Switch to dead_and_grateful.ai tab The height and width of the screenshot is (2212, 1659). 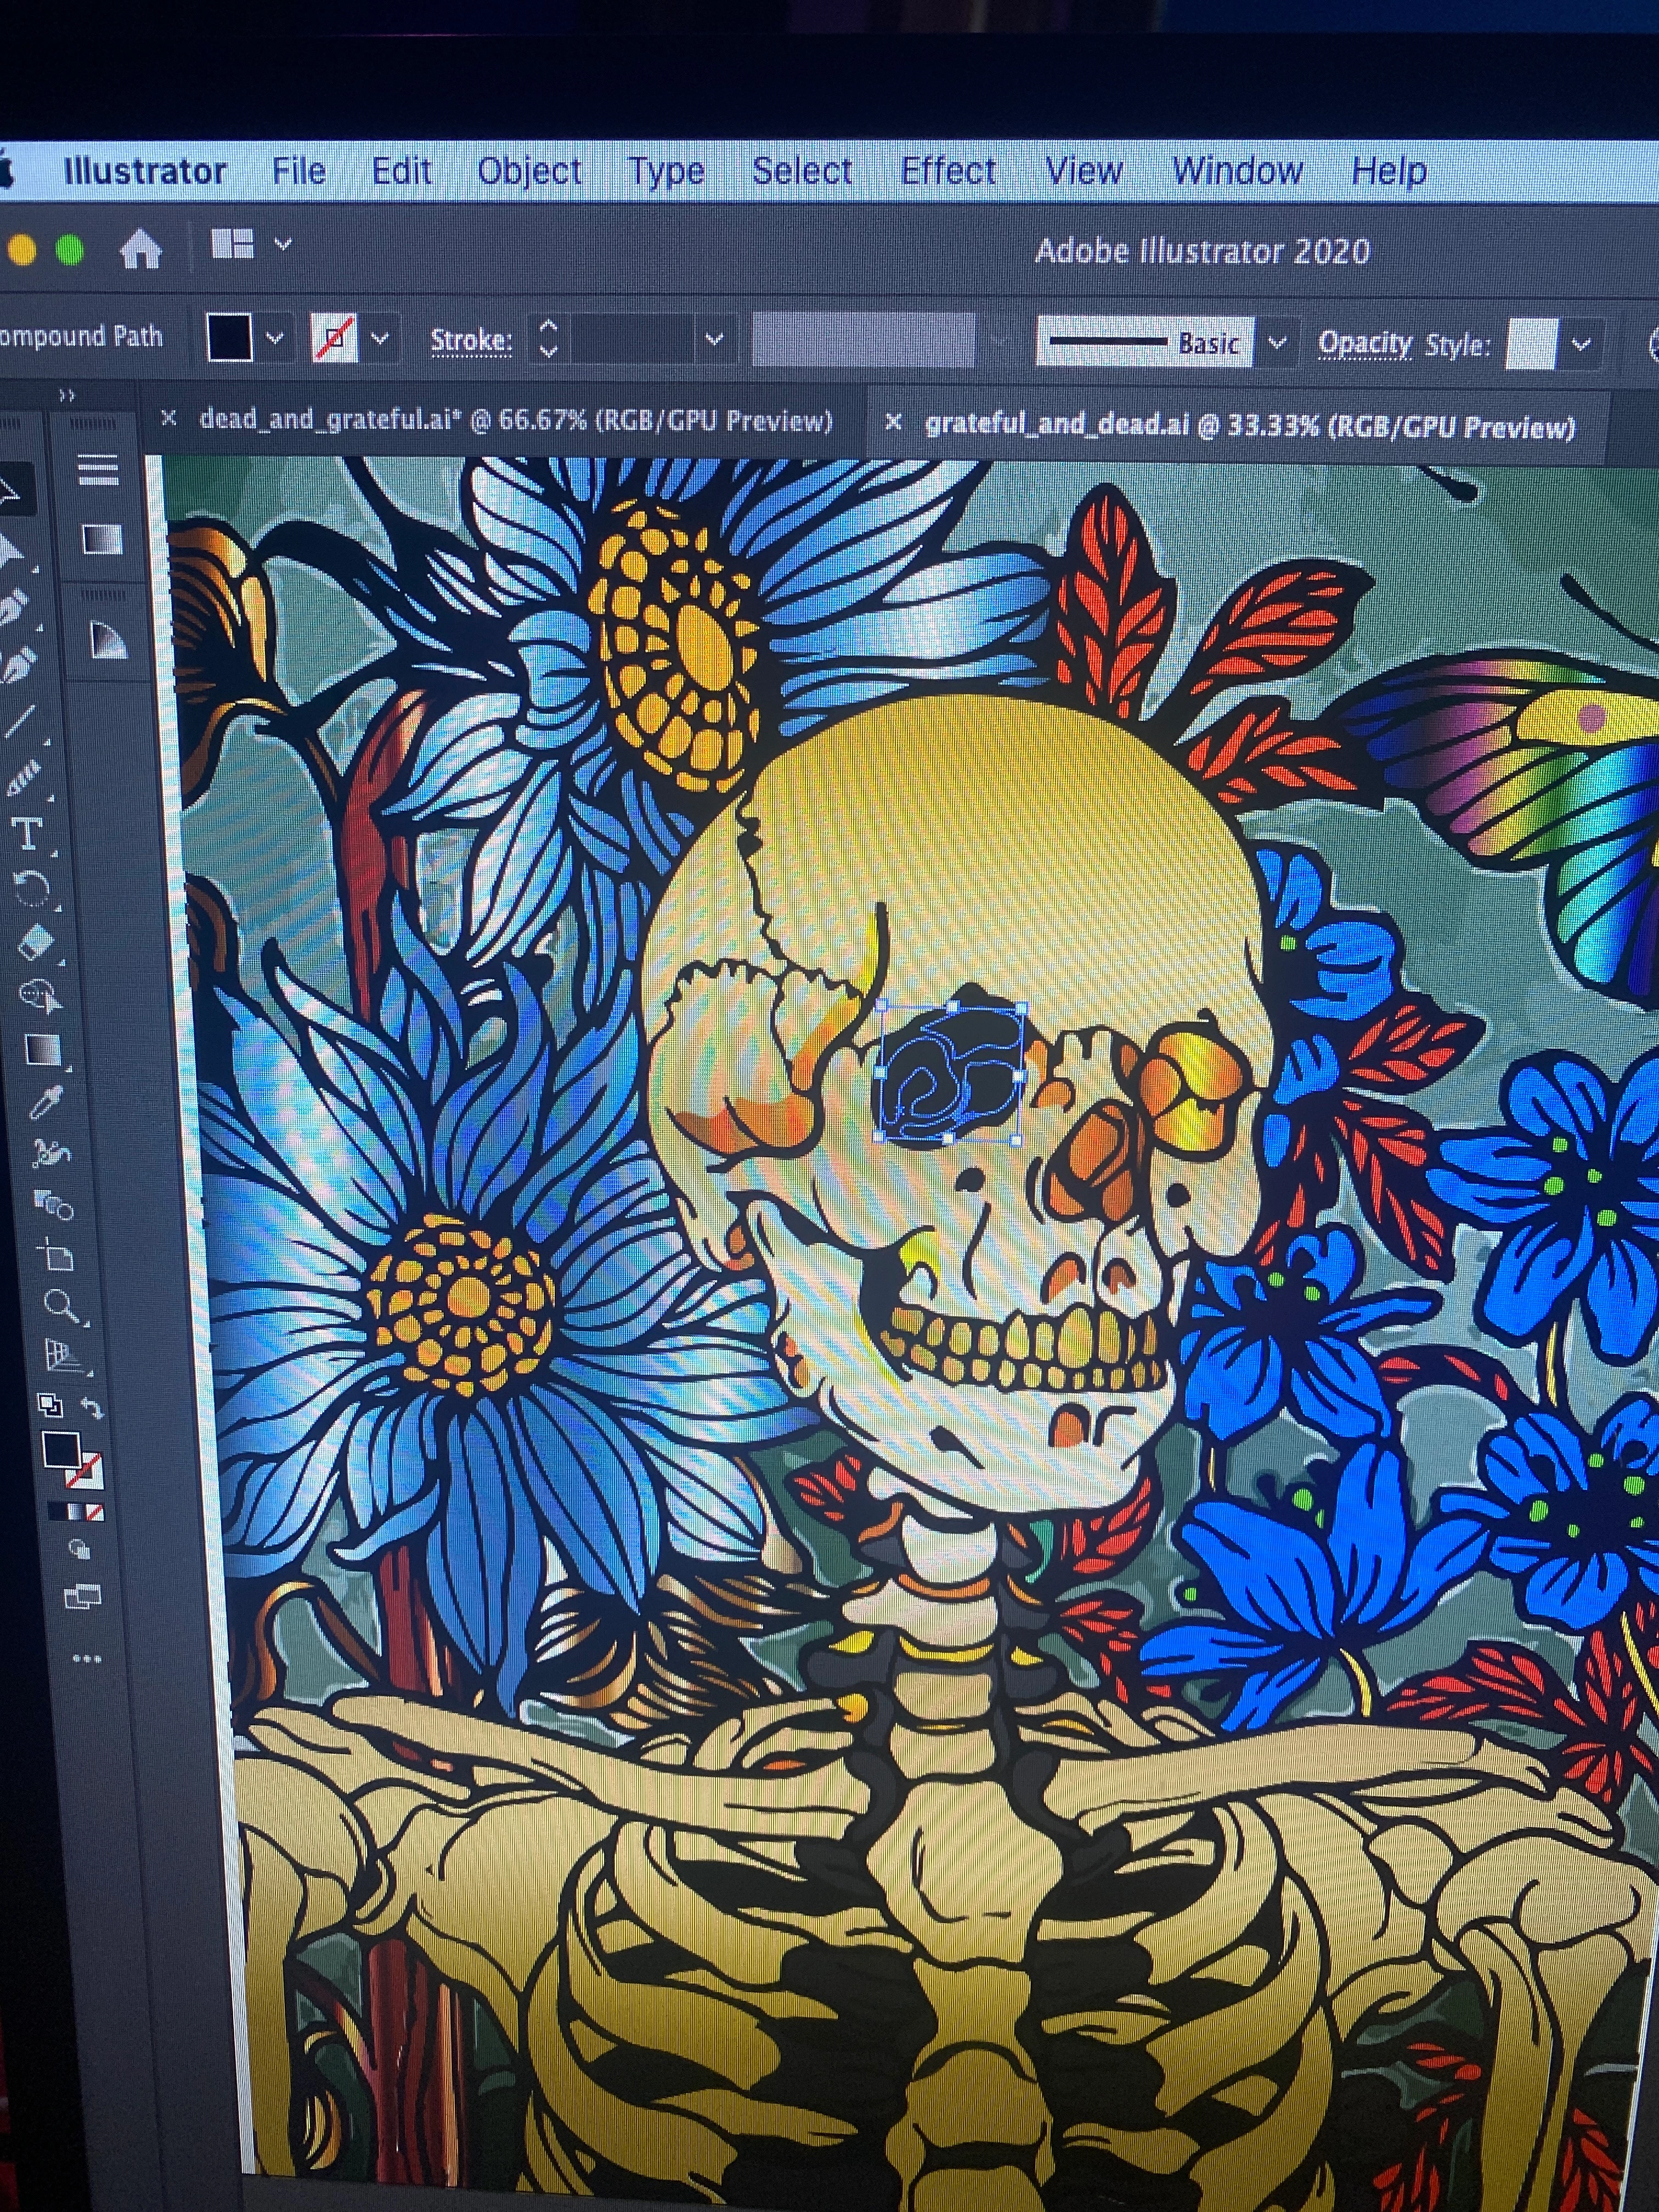click(x=514, y=420)
